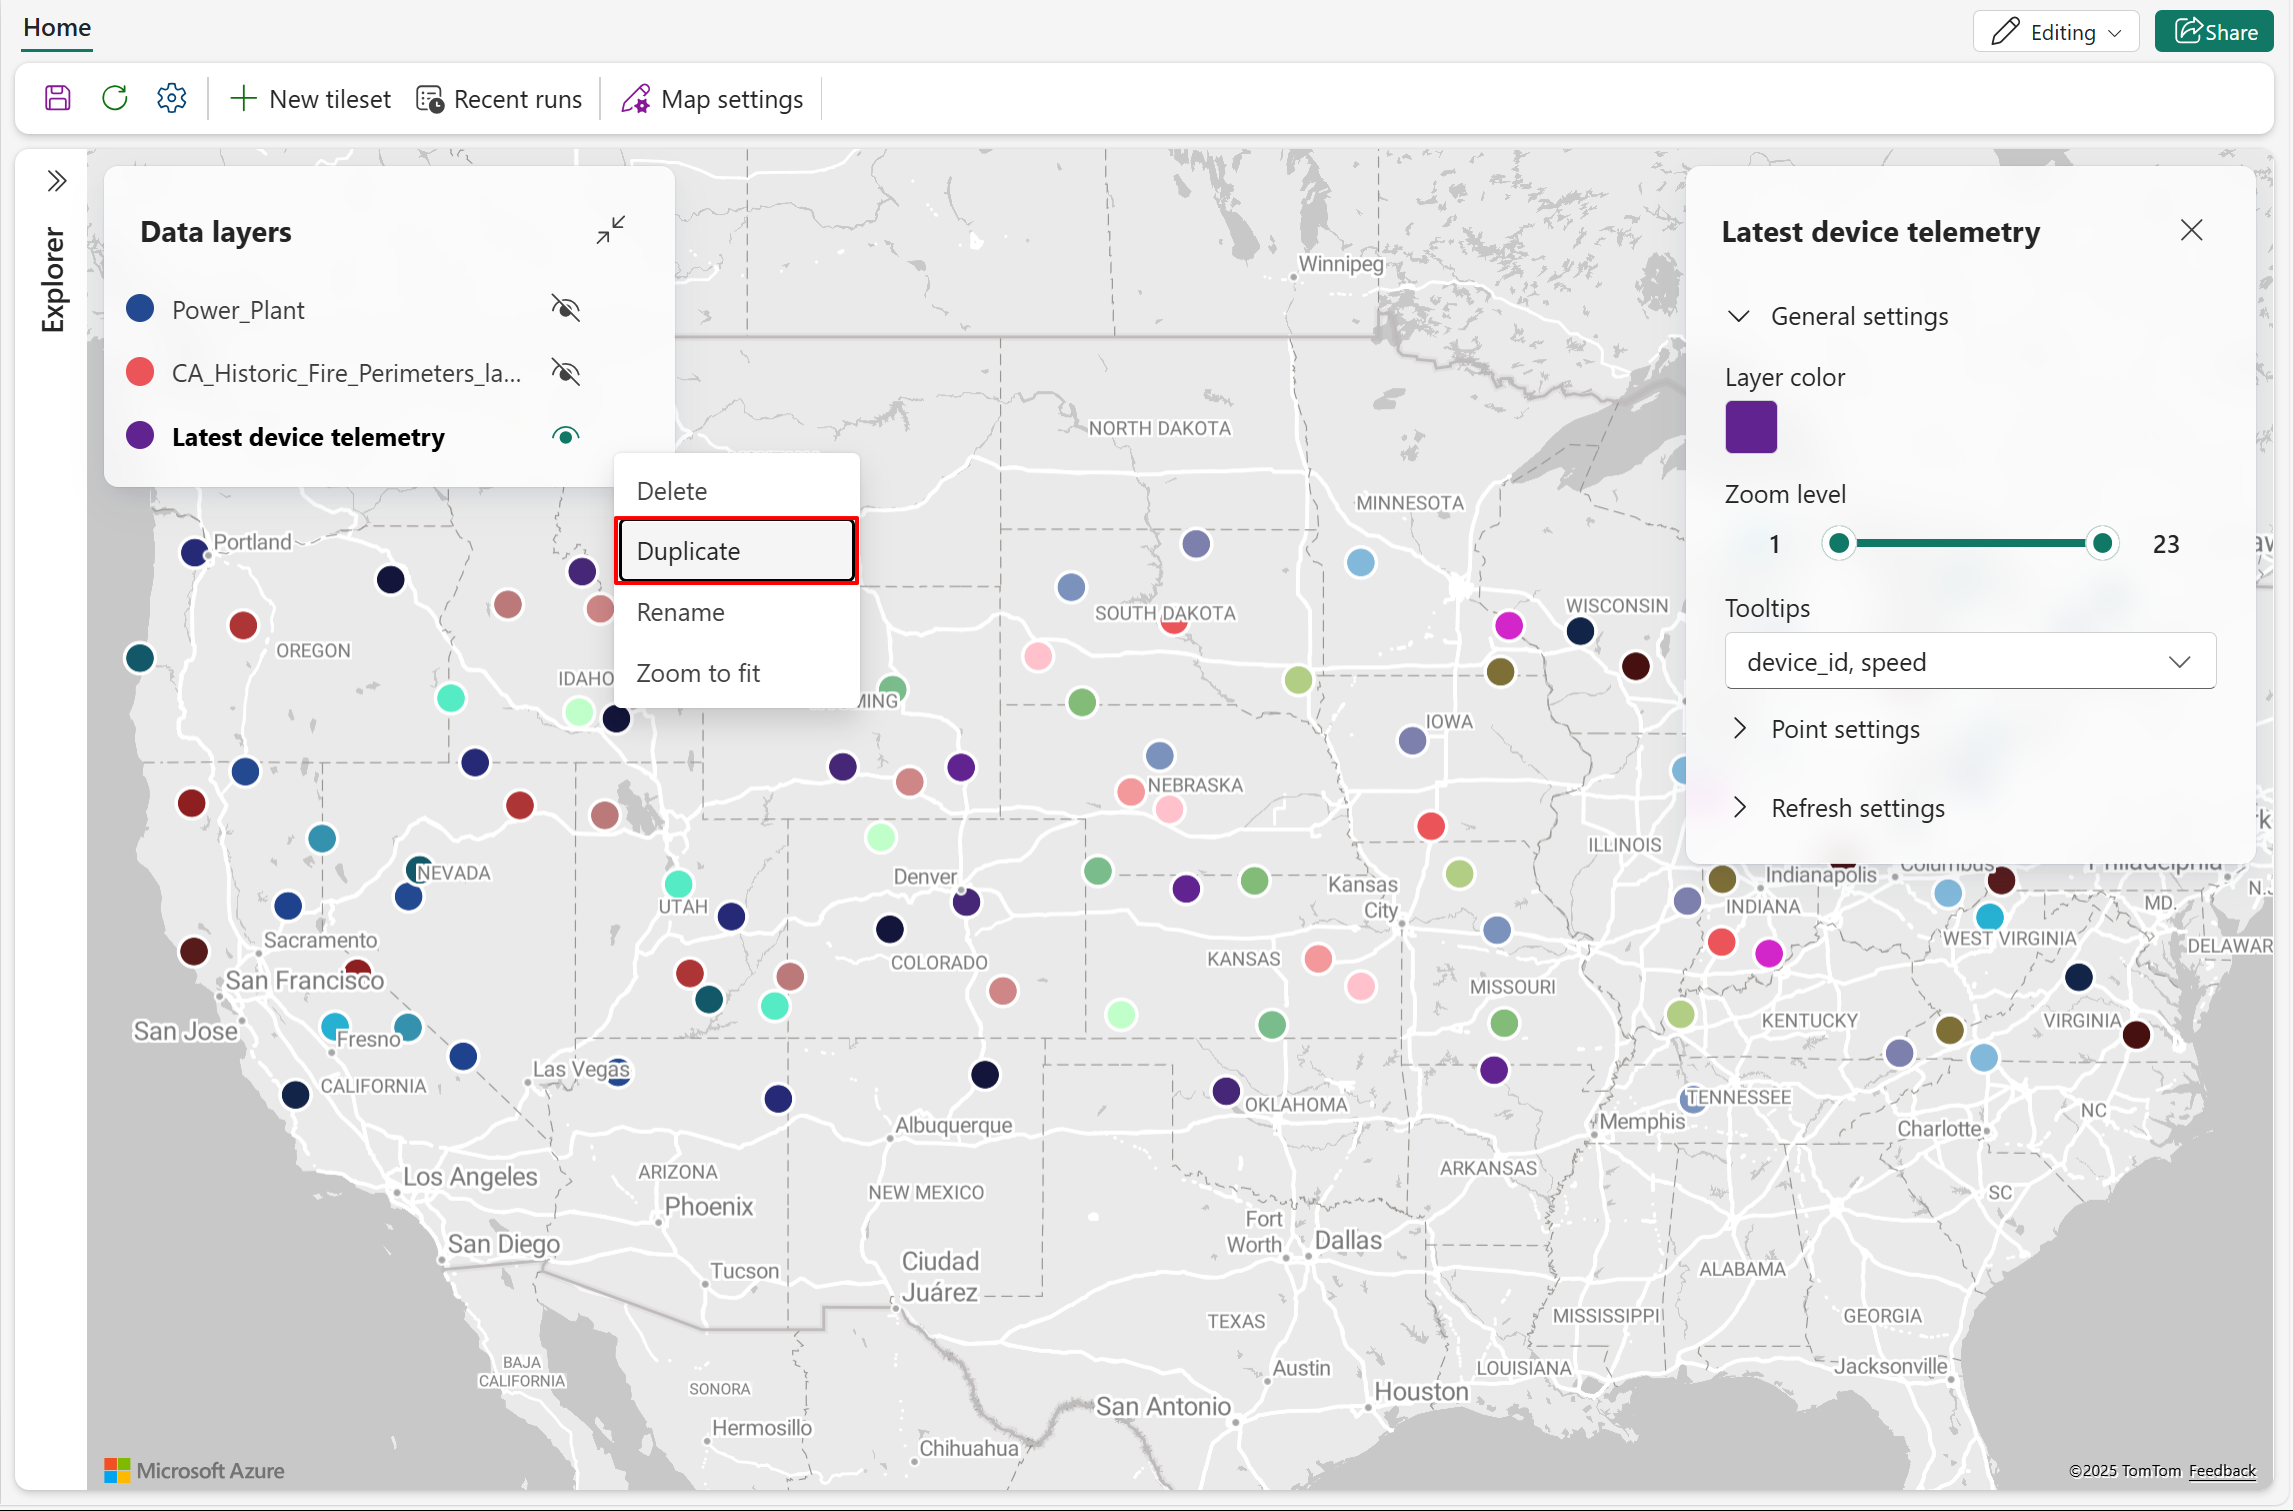Collapse the Data layers panel

(x=610, y=230)
